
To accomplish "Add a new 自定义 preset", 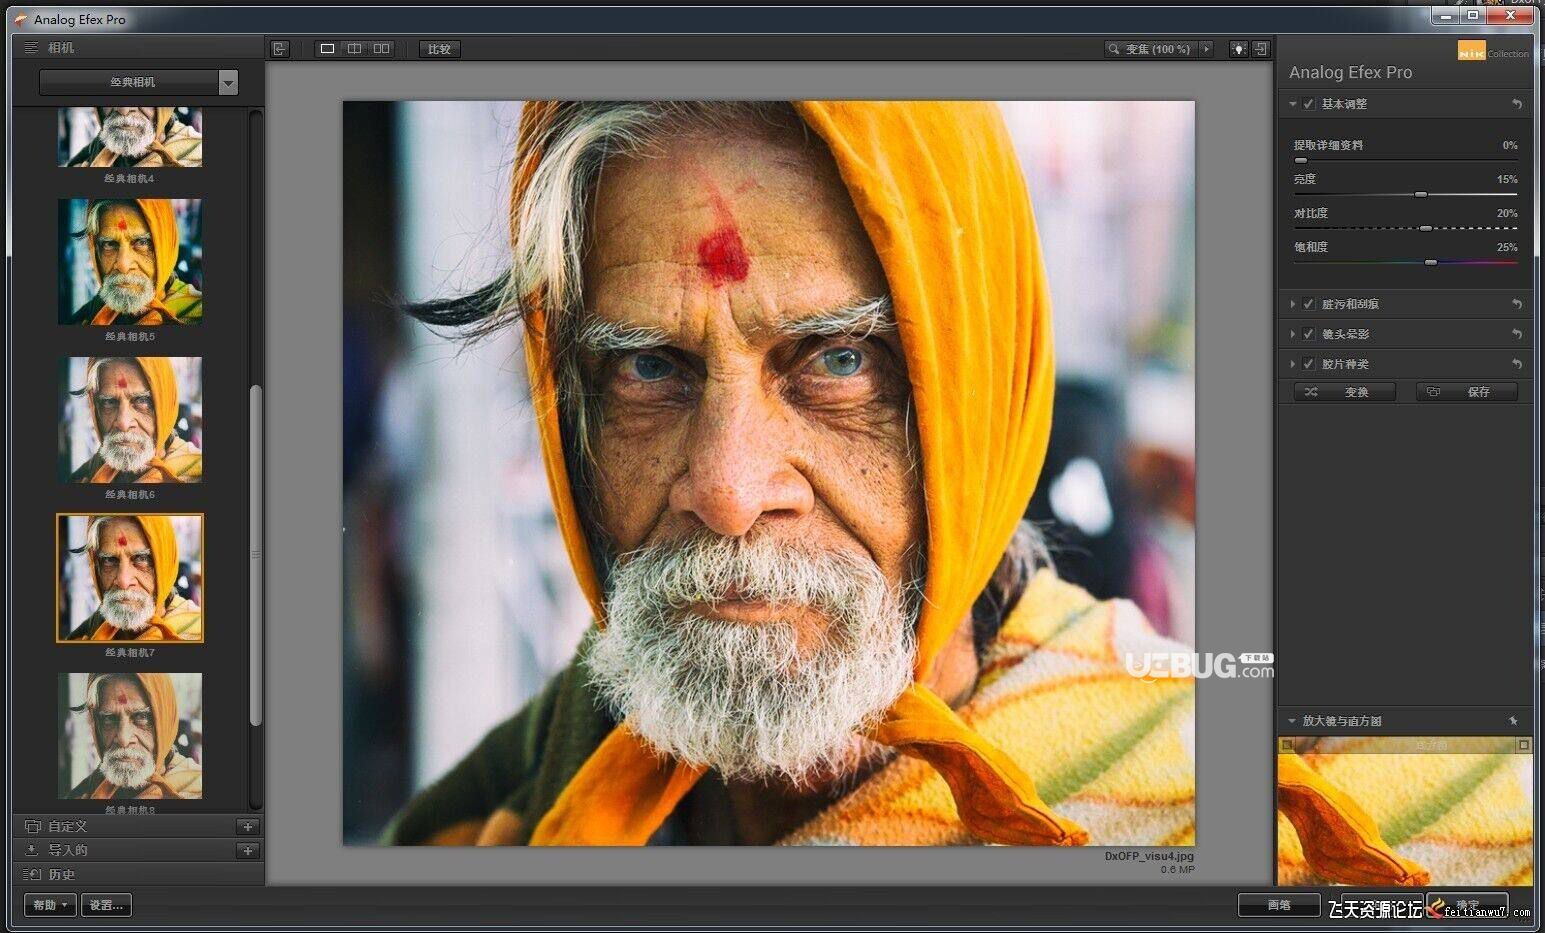I will (247, 826).
